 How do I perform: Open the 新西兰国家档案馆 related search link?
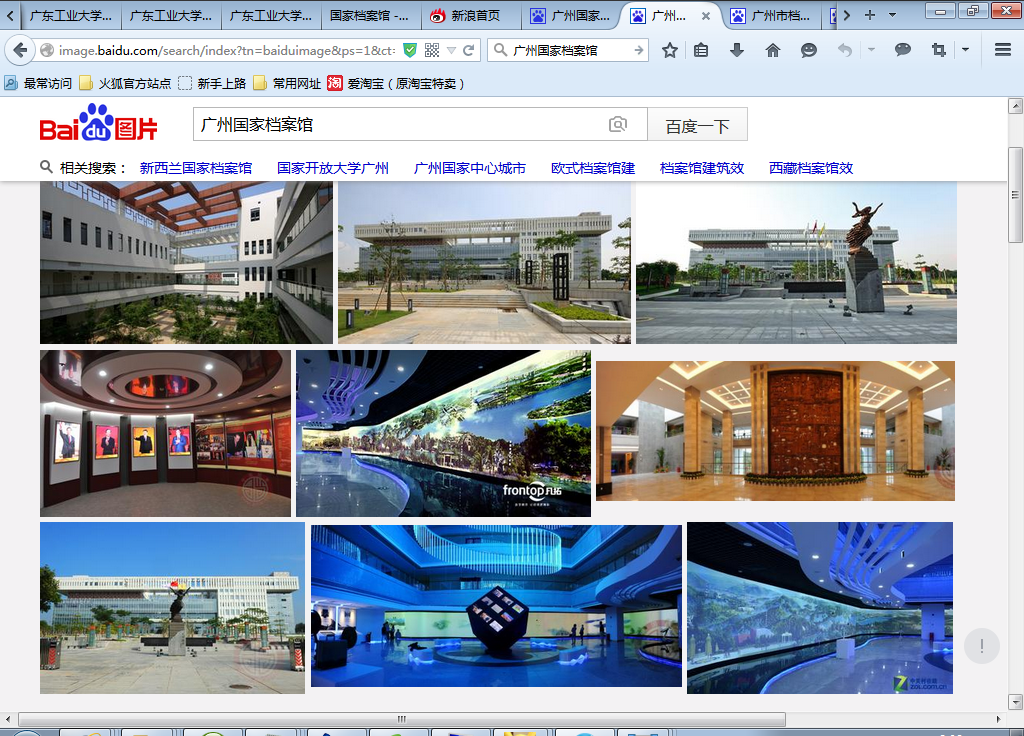click(195, 168)
